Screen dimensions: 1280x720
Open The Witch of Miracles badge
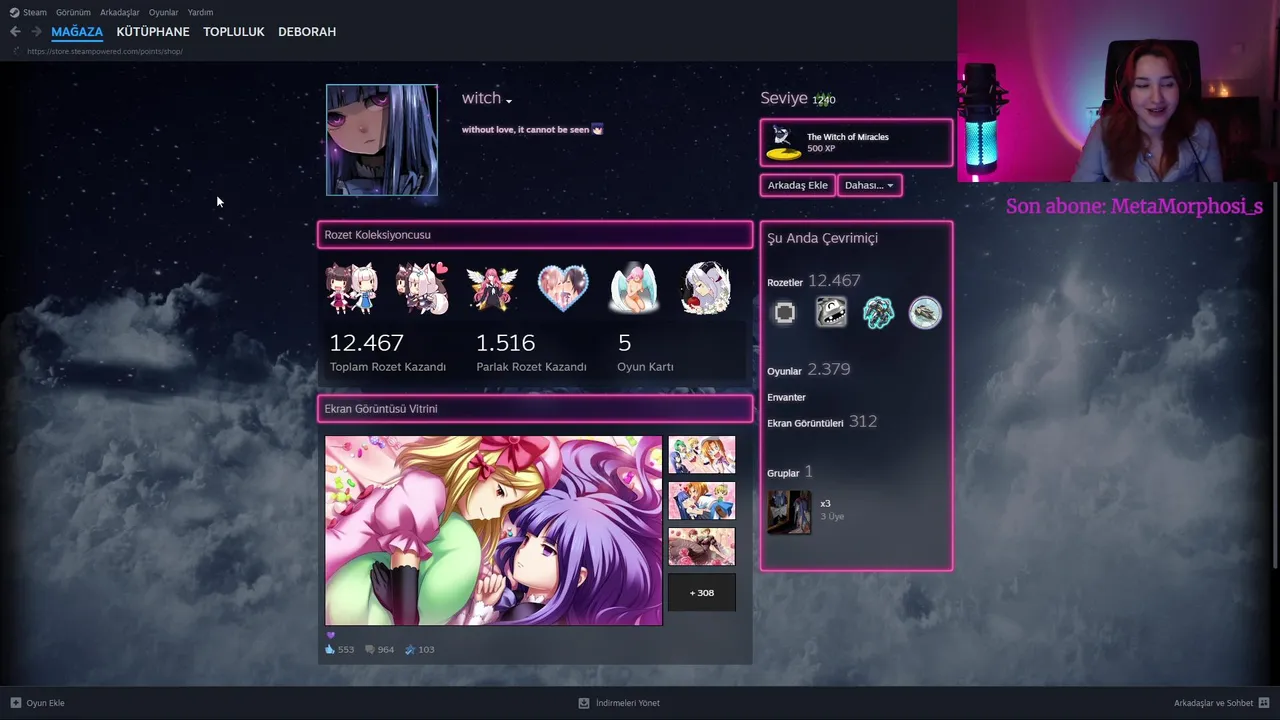pos(856,143)
